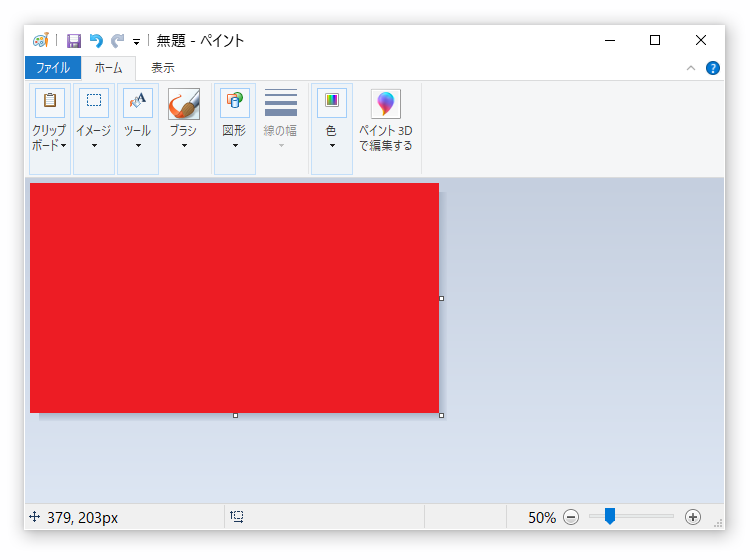Maximize the Paint window
The width and height of the screenshot is (750, 560).
click(655, 41)
